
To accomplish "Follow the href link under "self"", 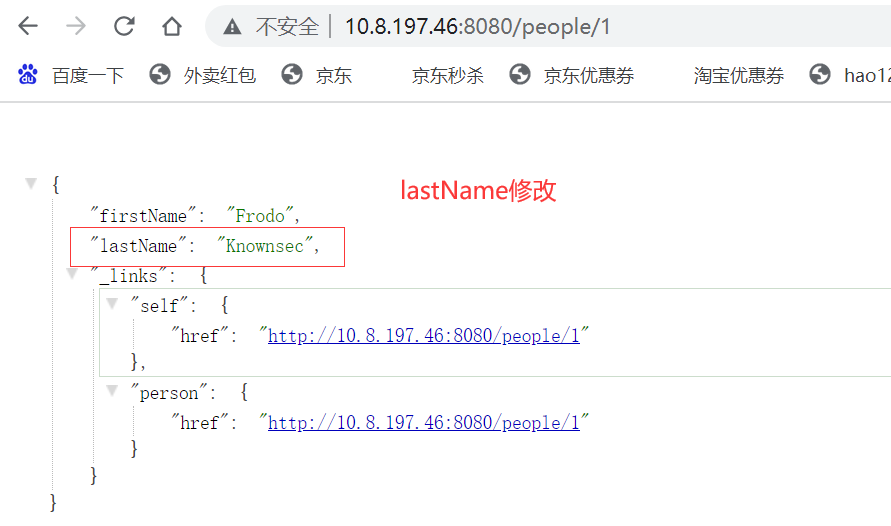I will click(x=424, y=336).
